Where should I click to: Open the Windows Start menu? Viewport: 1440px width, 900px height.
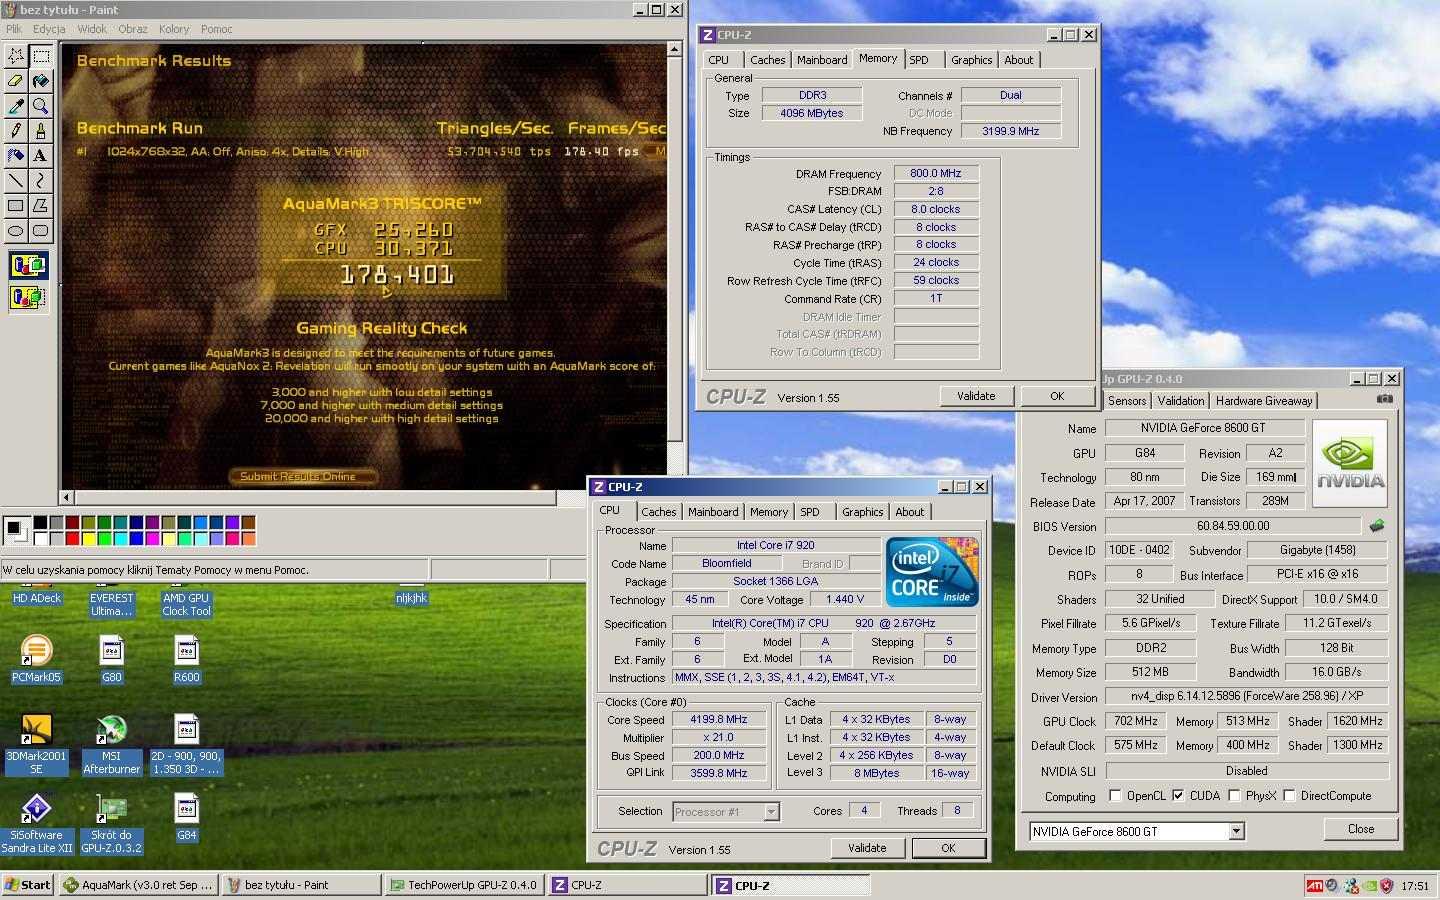click(x=28, y=885)
